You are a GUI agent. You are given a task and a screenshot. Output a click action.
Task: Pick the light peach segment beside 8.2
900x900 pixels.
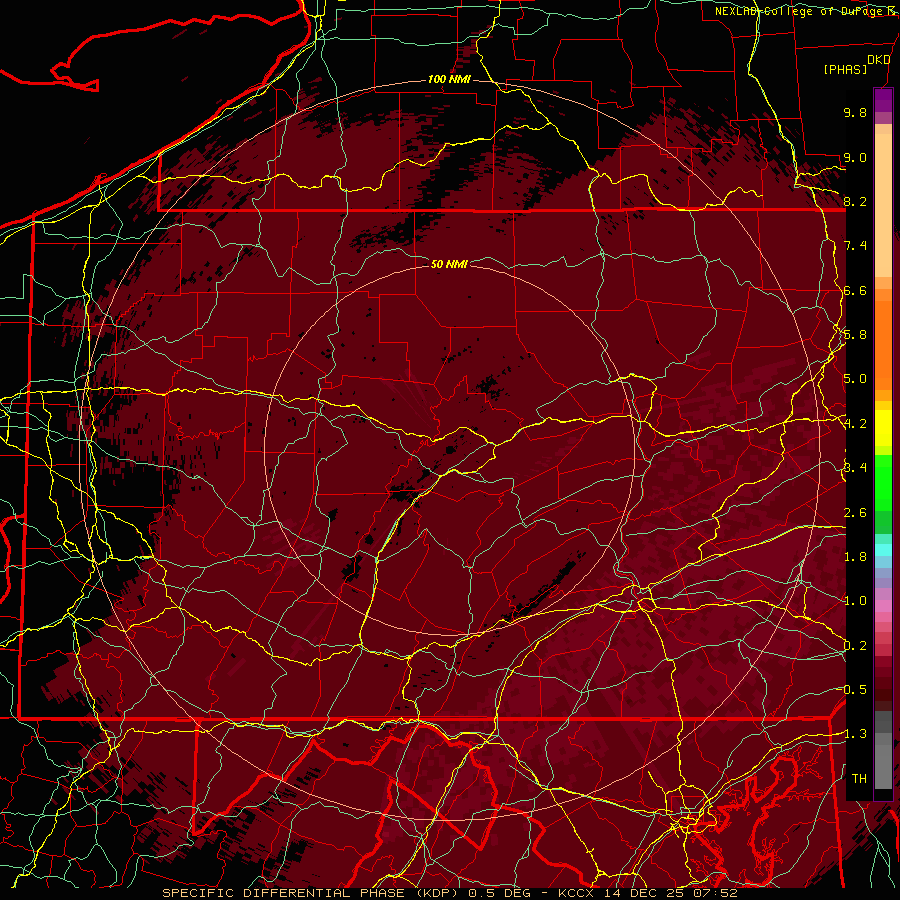[x=883, y=205]
